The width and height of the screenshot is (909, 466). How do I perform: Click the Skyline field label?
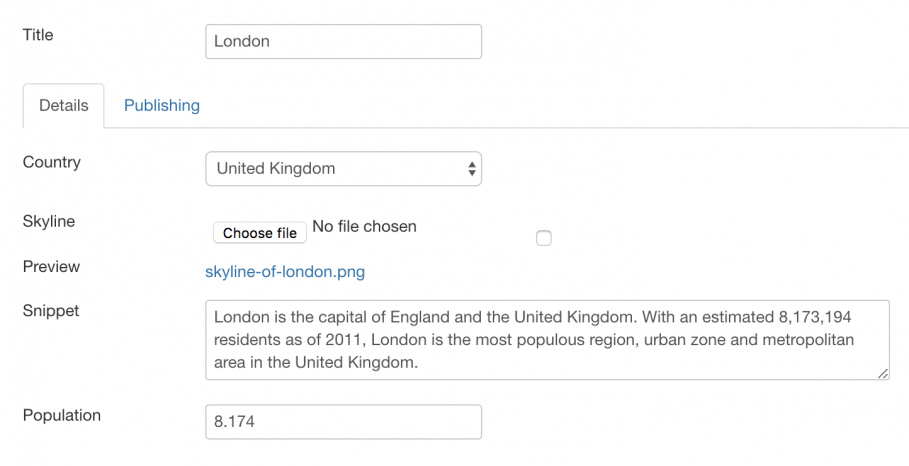pos(49,221)
